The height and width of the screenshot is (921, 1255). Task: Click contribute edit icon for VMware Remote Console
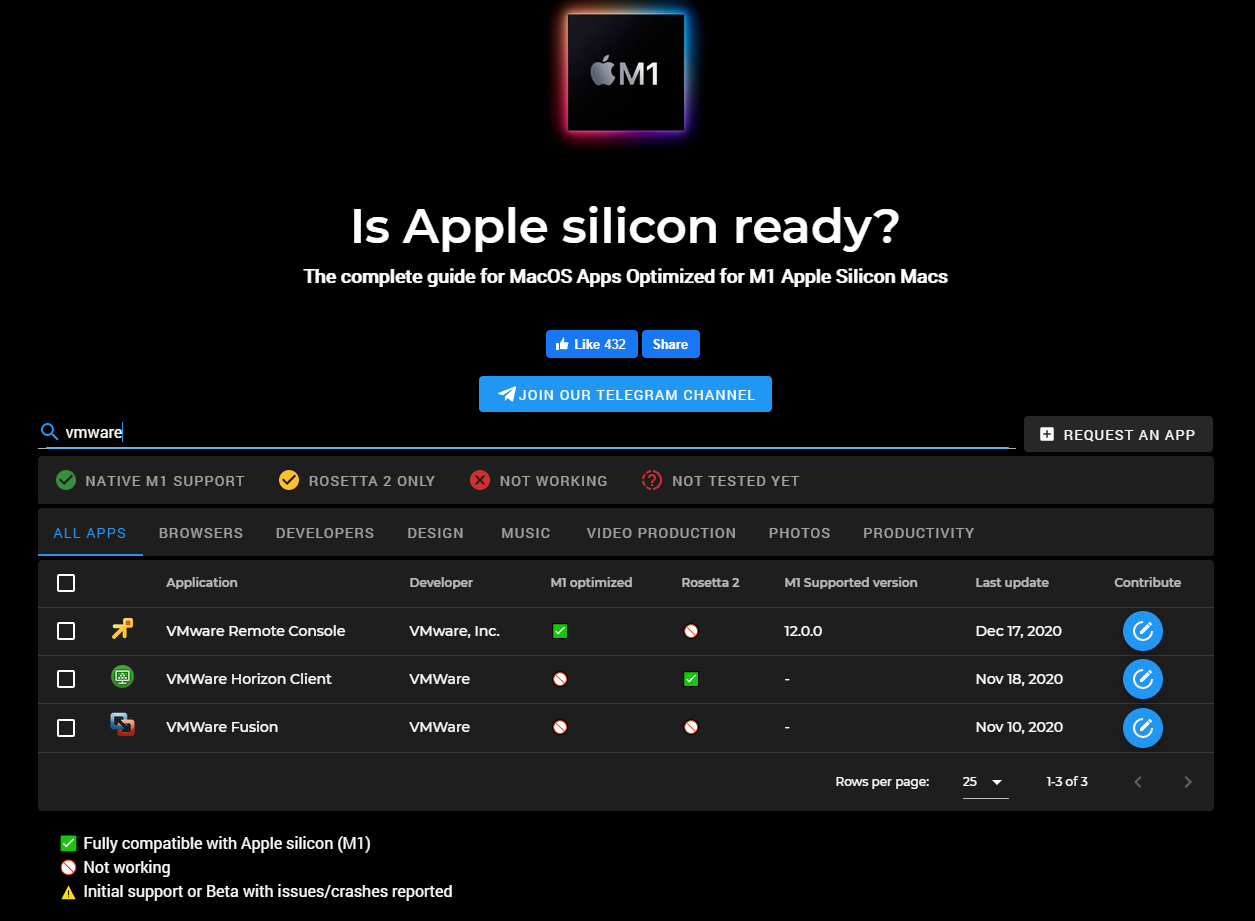point(1143,631)
